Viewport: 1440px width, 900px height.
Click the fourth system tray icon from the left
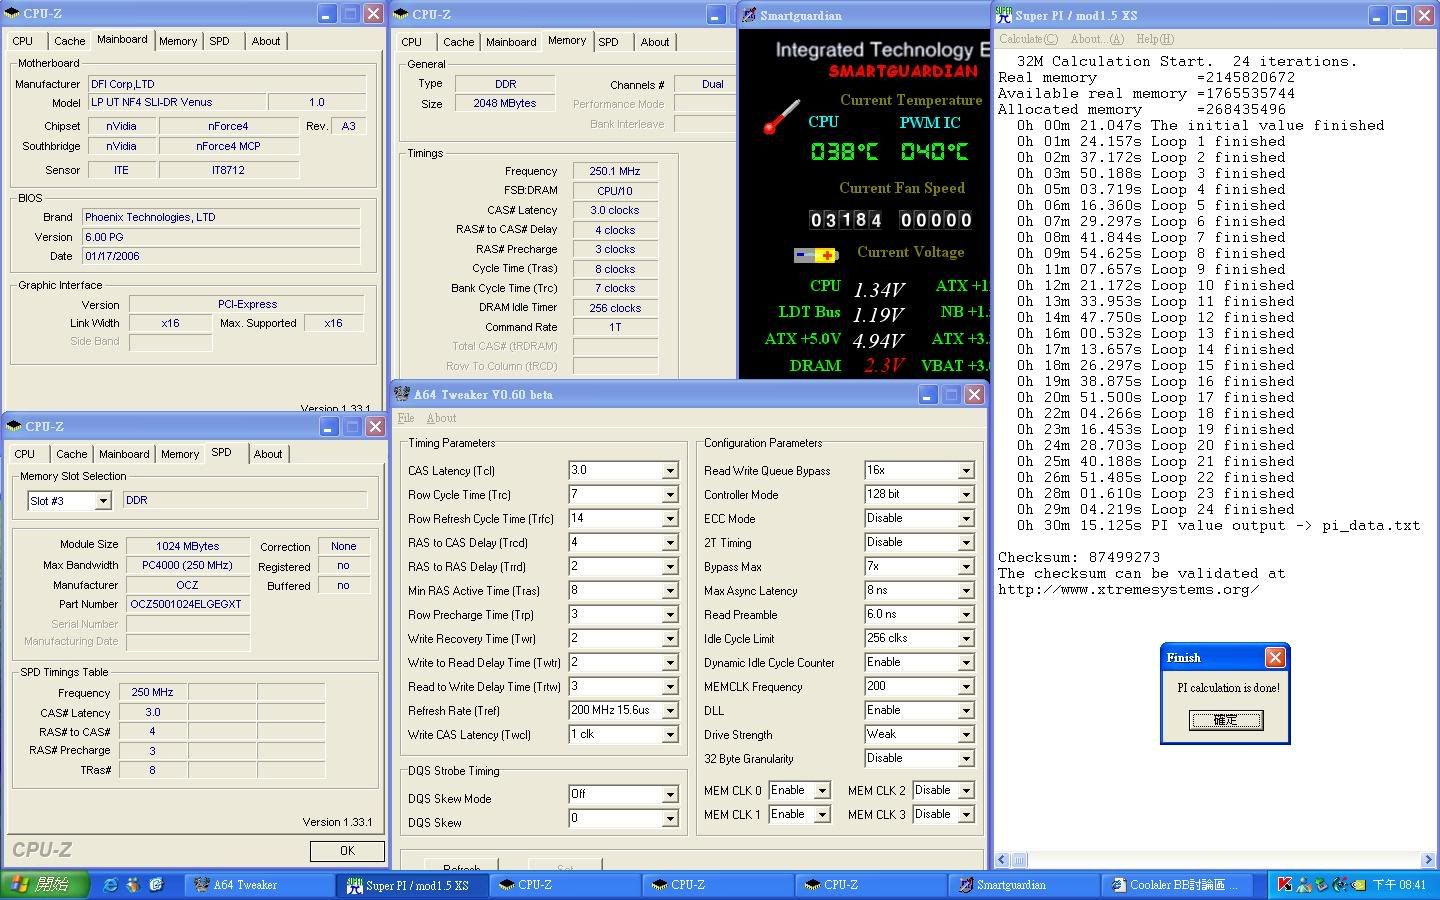pos(1340,885)
